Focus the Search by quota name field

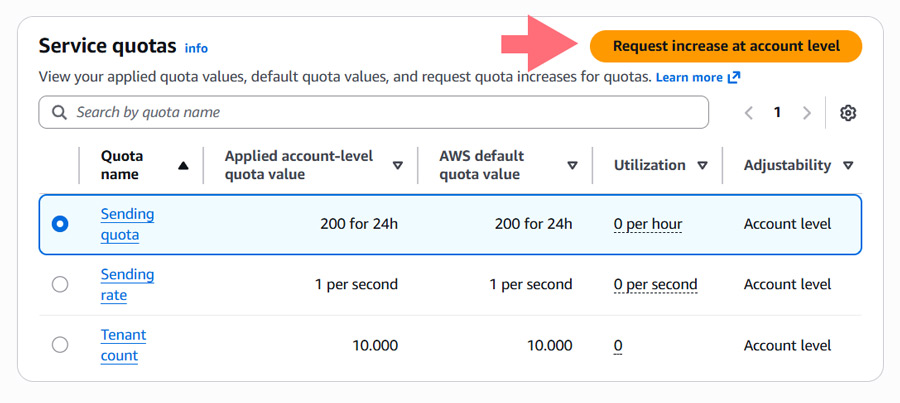click(x=374, y=113)
